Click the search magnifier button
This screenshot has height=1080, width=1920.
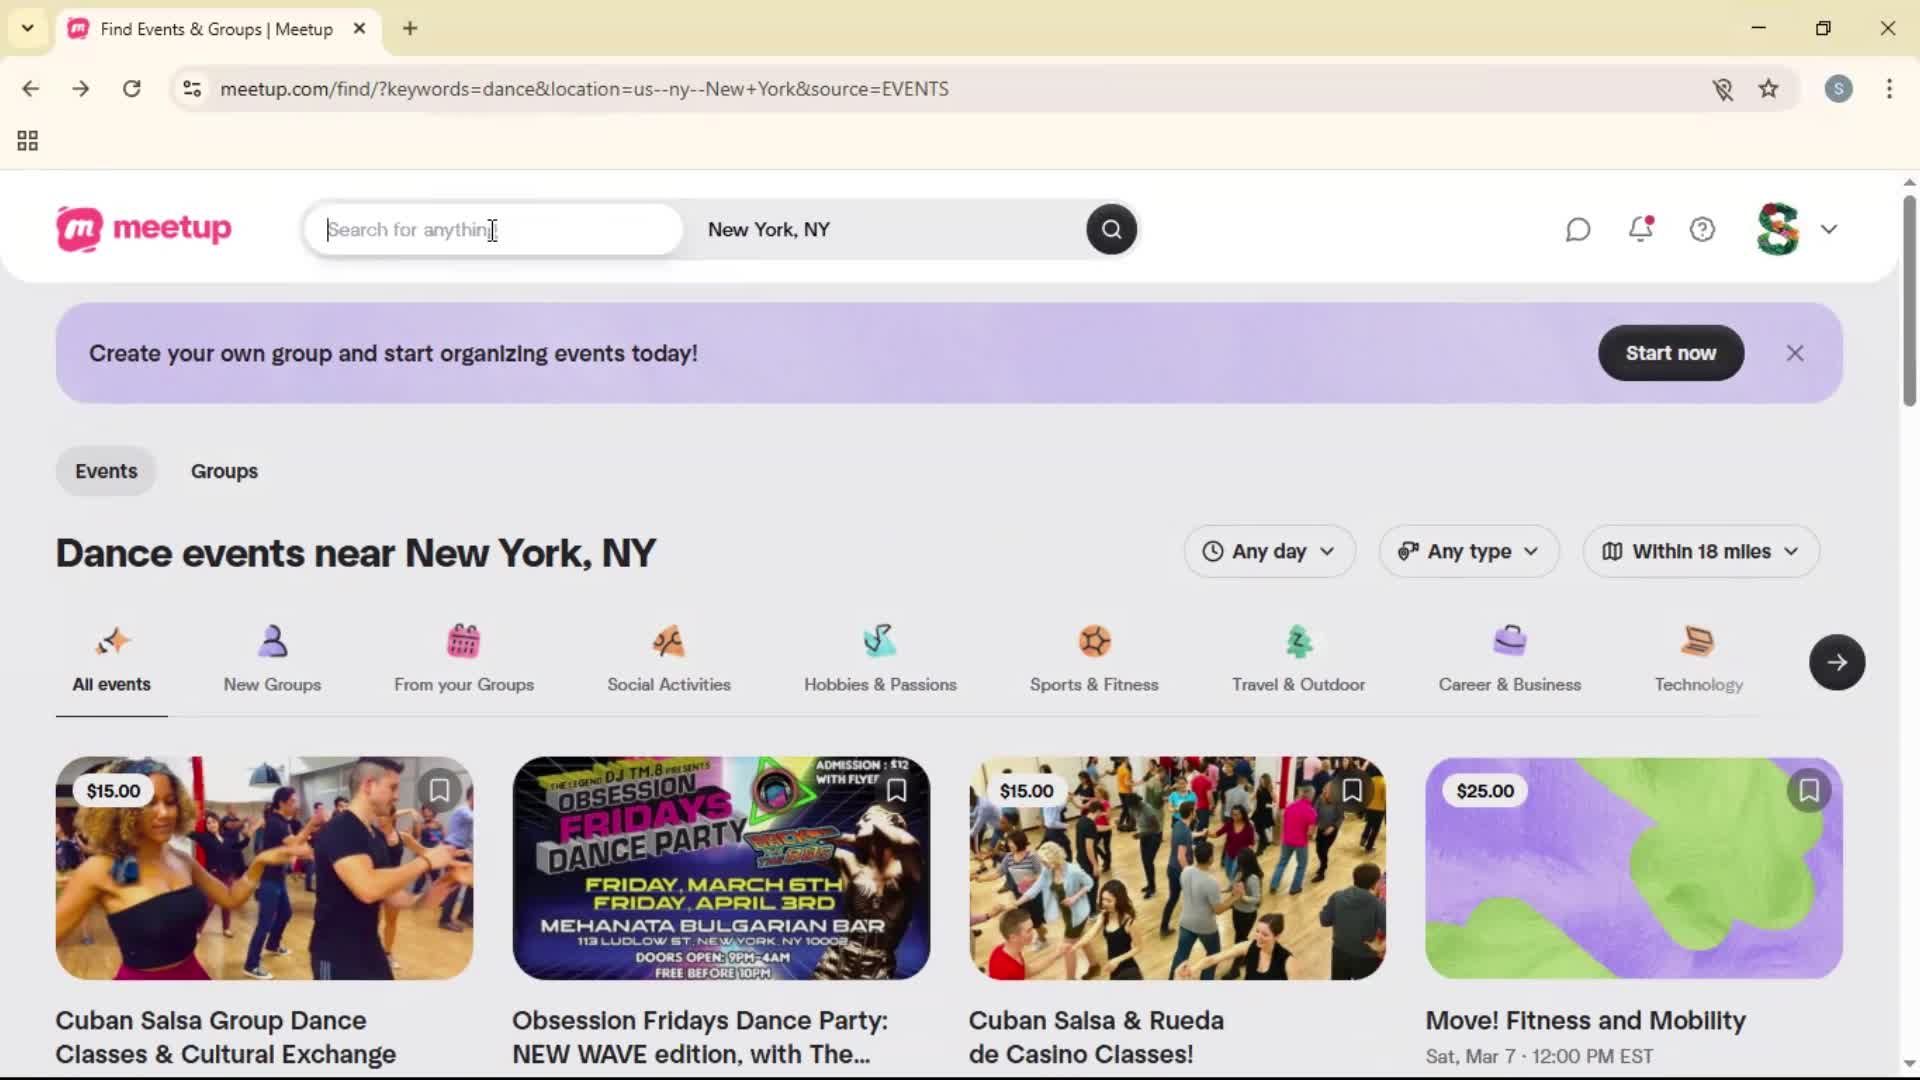coord(1111,229)
